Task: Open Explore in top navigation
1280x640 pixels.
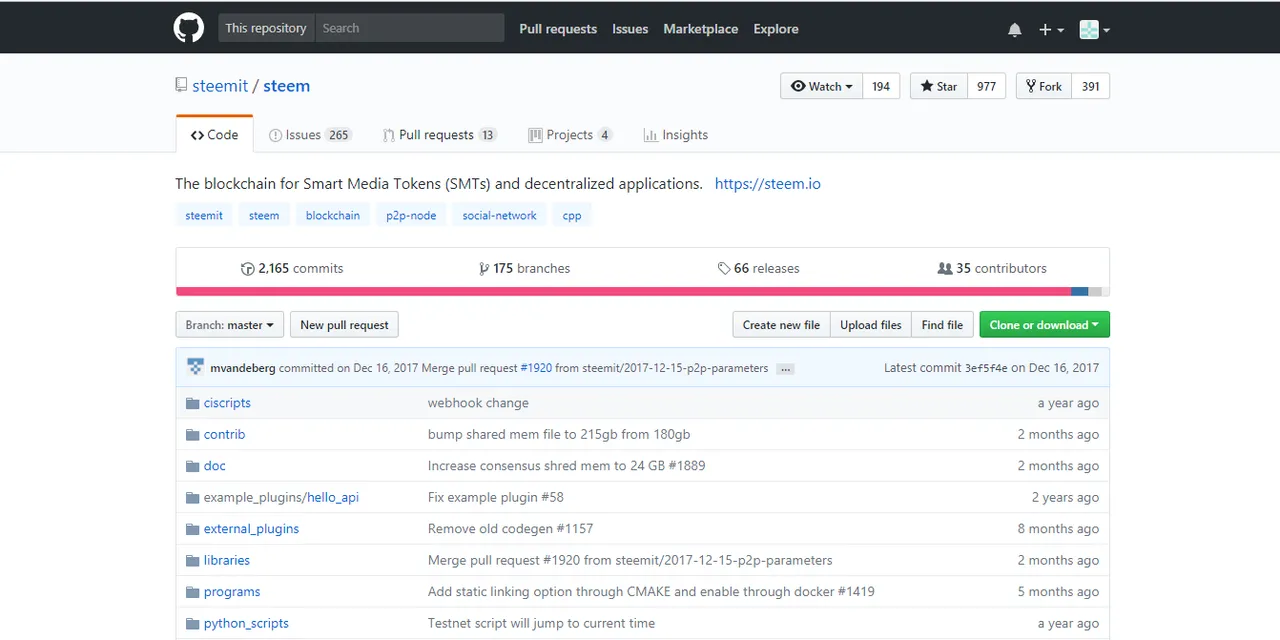Action: tap(776, 29)
